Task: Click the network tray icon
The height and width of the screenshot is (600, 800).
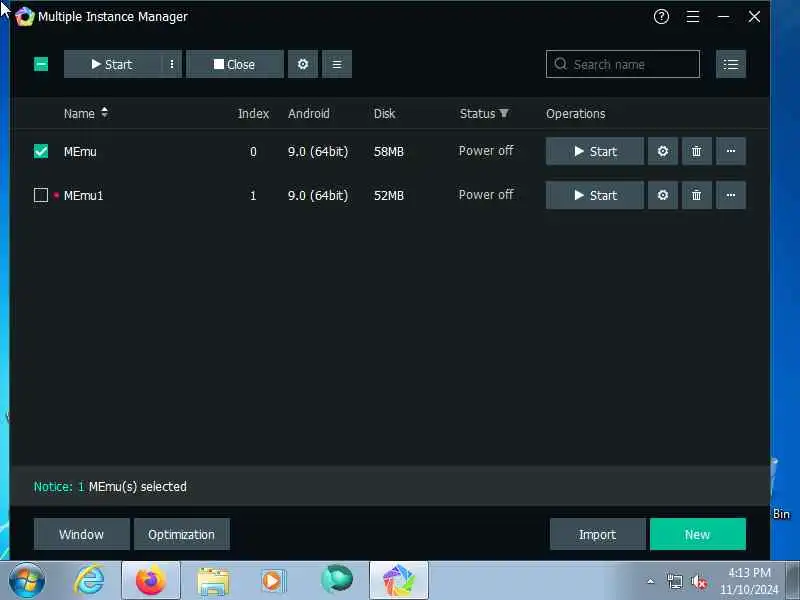Action: [675, 582]
